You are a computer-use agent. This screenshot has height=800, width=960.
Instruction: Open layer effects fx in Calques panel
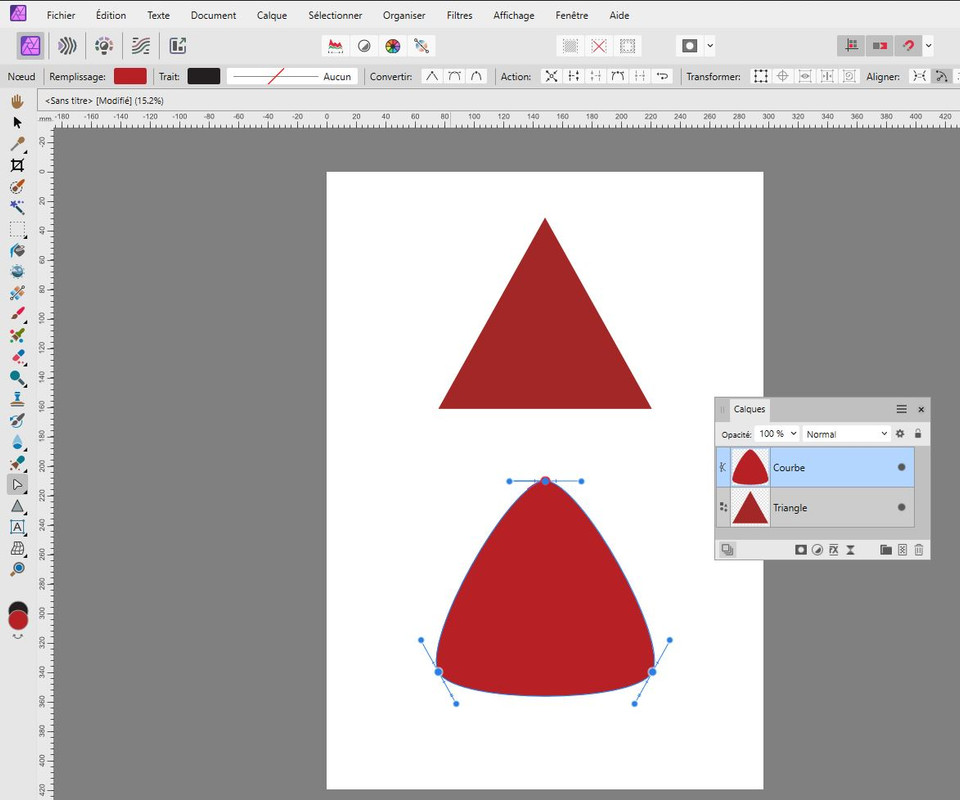833,550
